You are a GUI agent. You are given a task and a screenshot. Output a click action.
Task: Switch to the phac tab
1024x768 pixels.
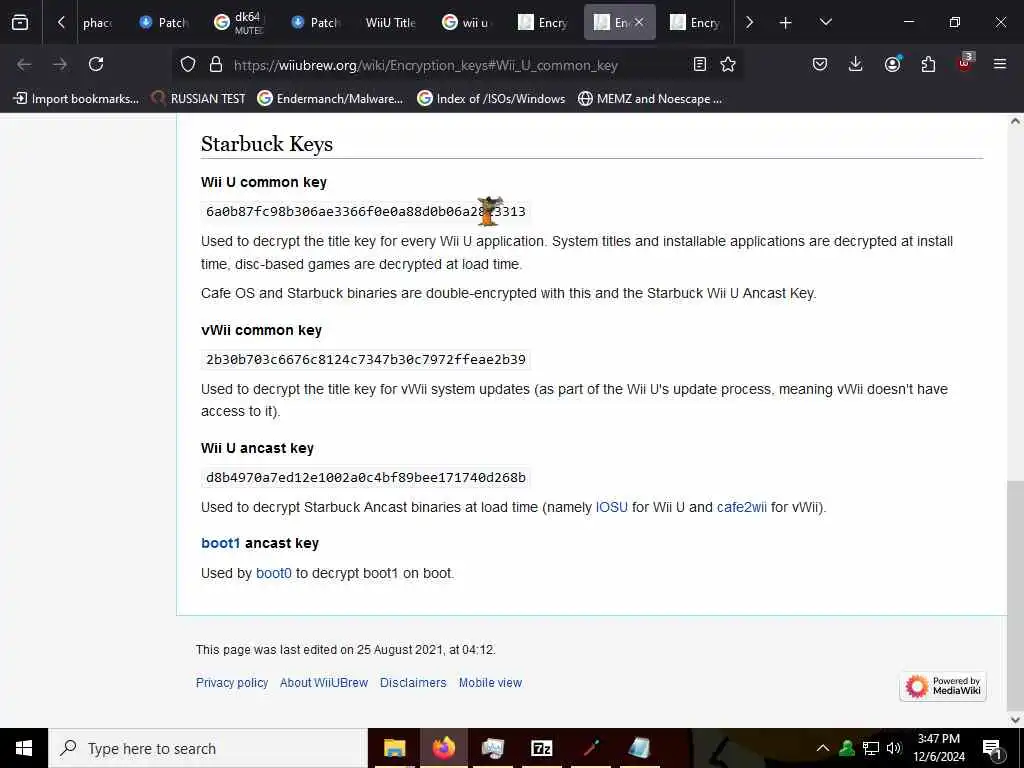tap(97, 22)
